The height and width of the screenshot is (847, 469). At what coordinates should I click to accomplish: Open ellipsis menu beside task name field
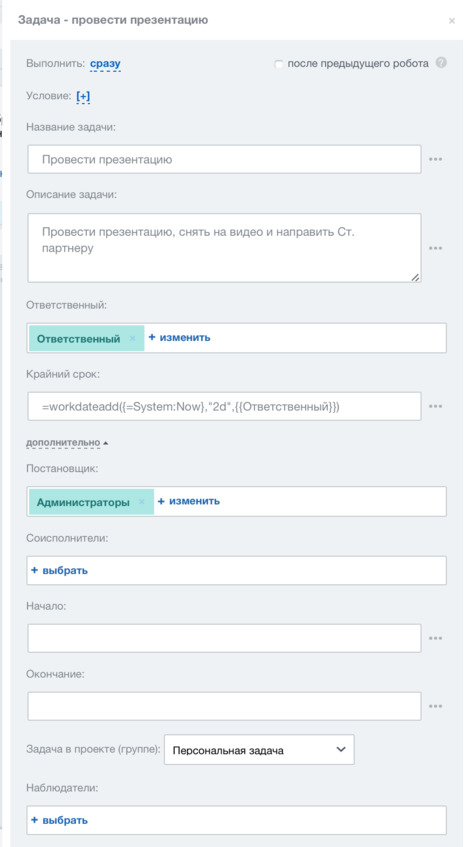436,159
